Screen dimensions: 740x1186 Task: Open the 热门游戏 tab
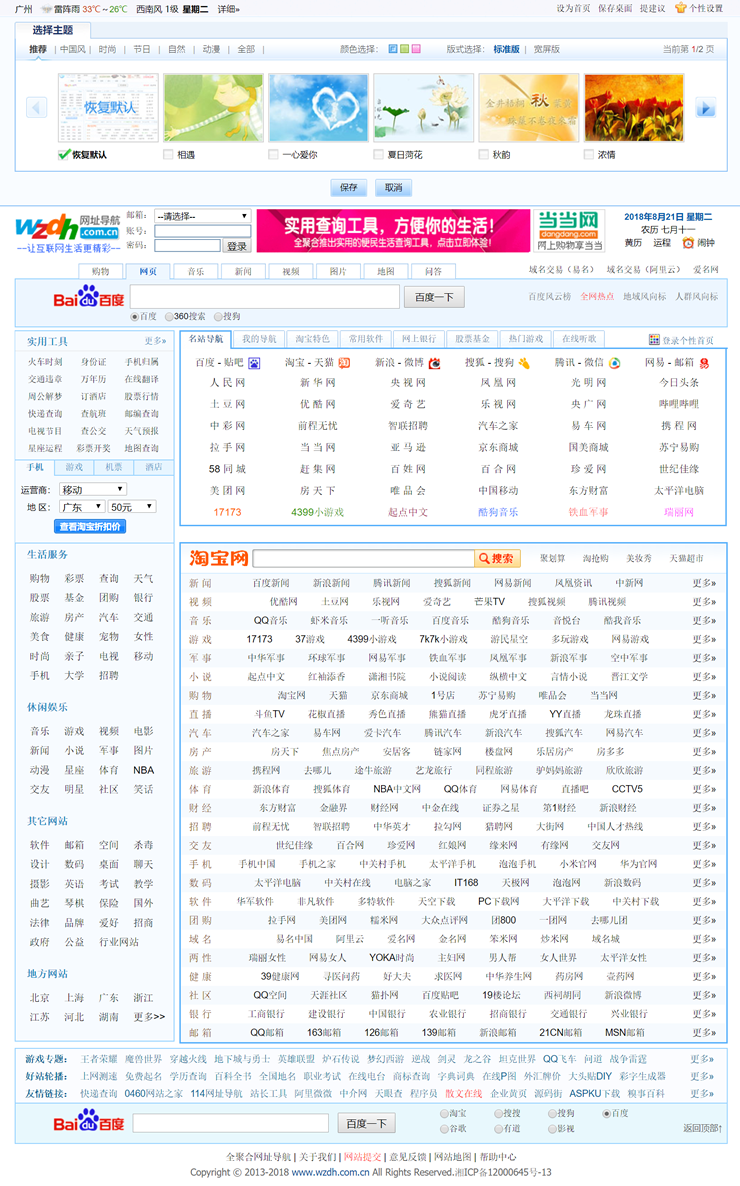526,339
